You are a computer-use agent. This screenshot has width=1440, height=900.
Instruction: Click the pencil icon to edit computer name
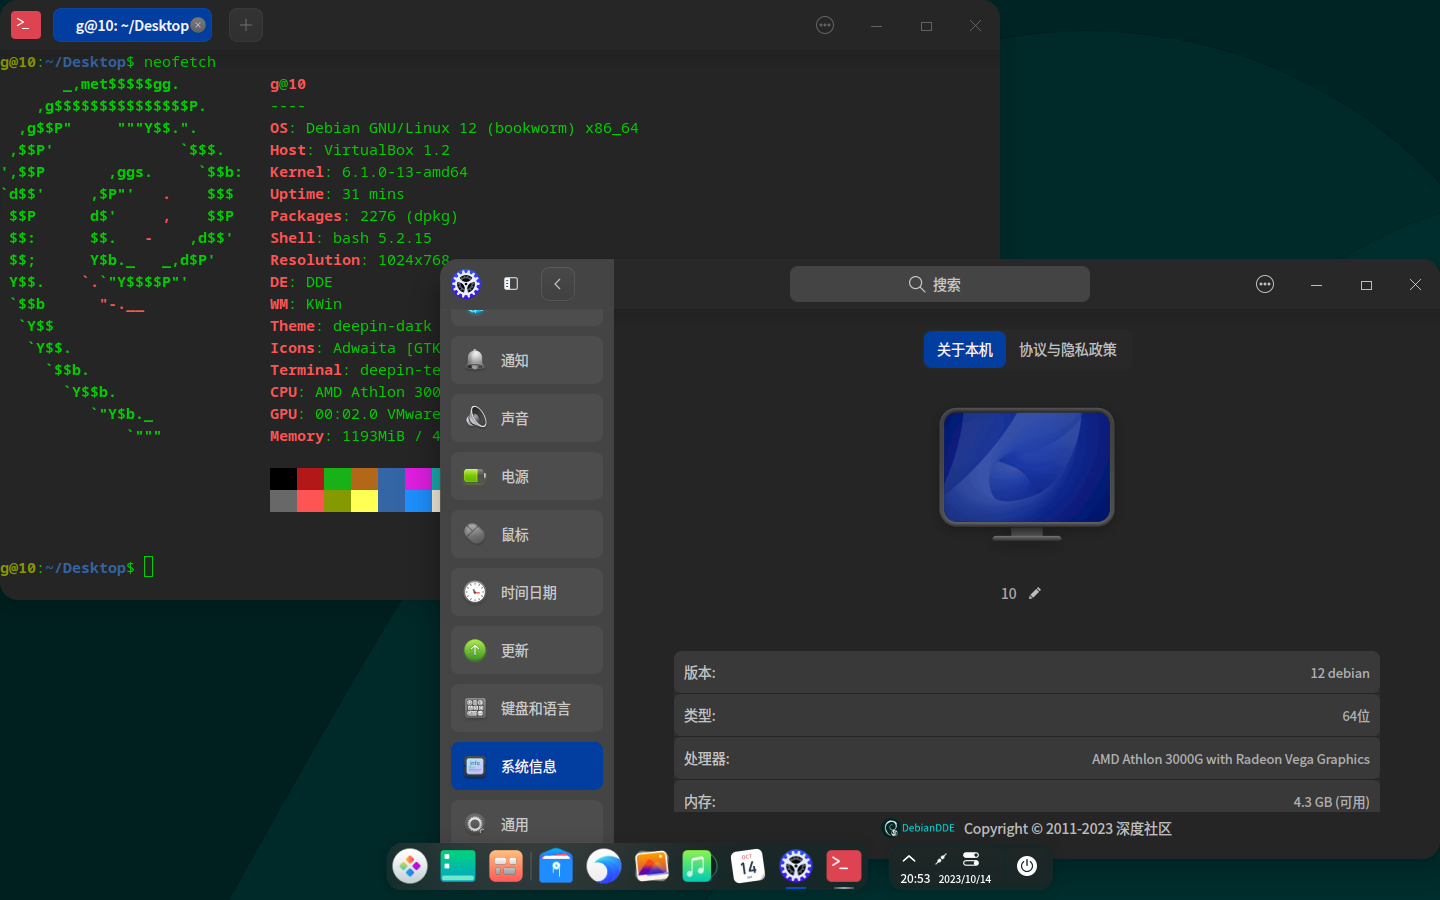[x=1035, y=593]
